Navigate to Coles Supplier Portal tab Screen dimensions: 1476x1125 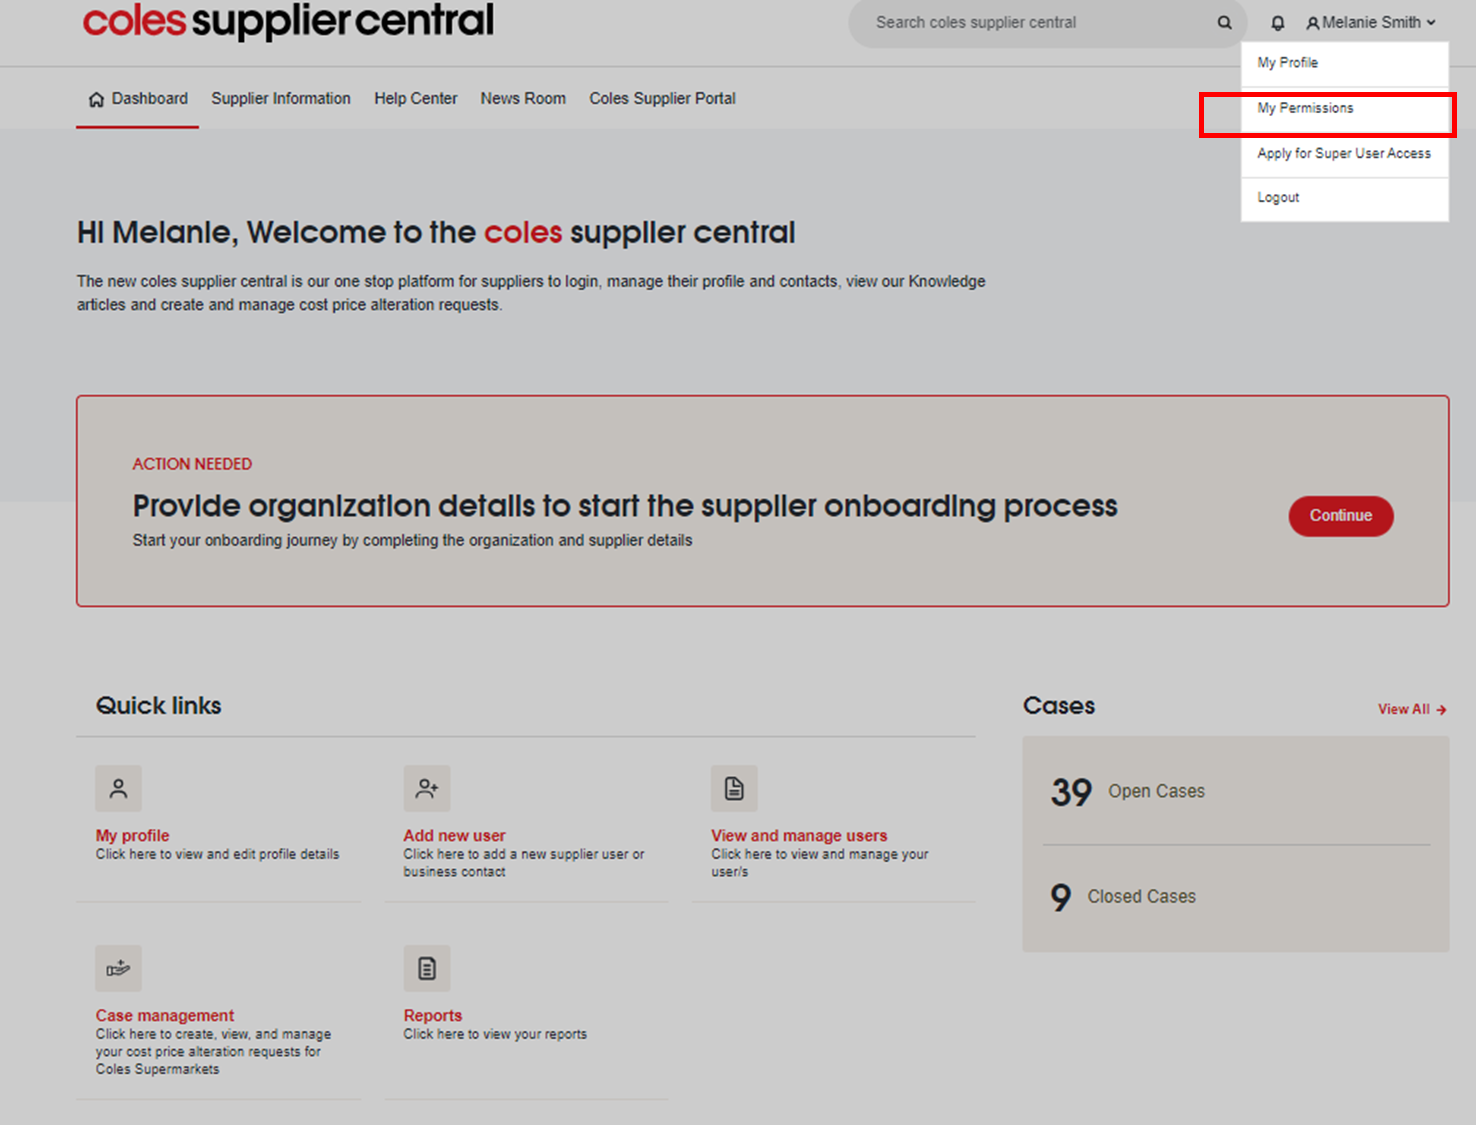[662, 98]
